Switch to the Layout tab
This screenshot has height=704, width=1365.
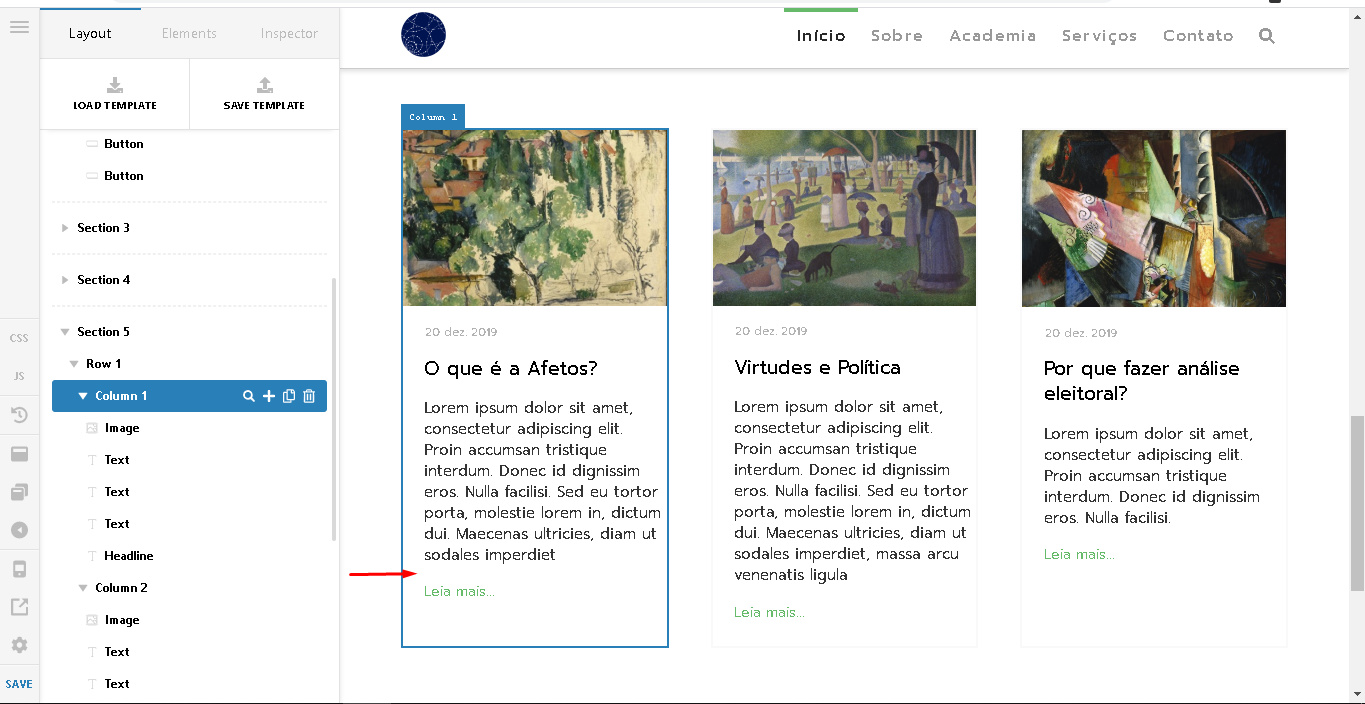90,33
